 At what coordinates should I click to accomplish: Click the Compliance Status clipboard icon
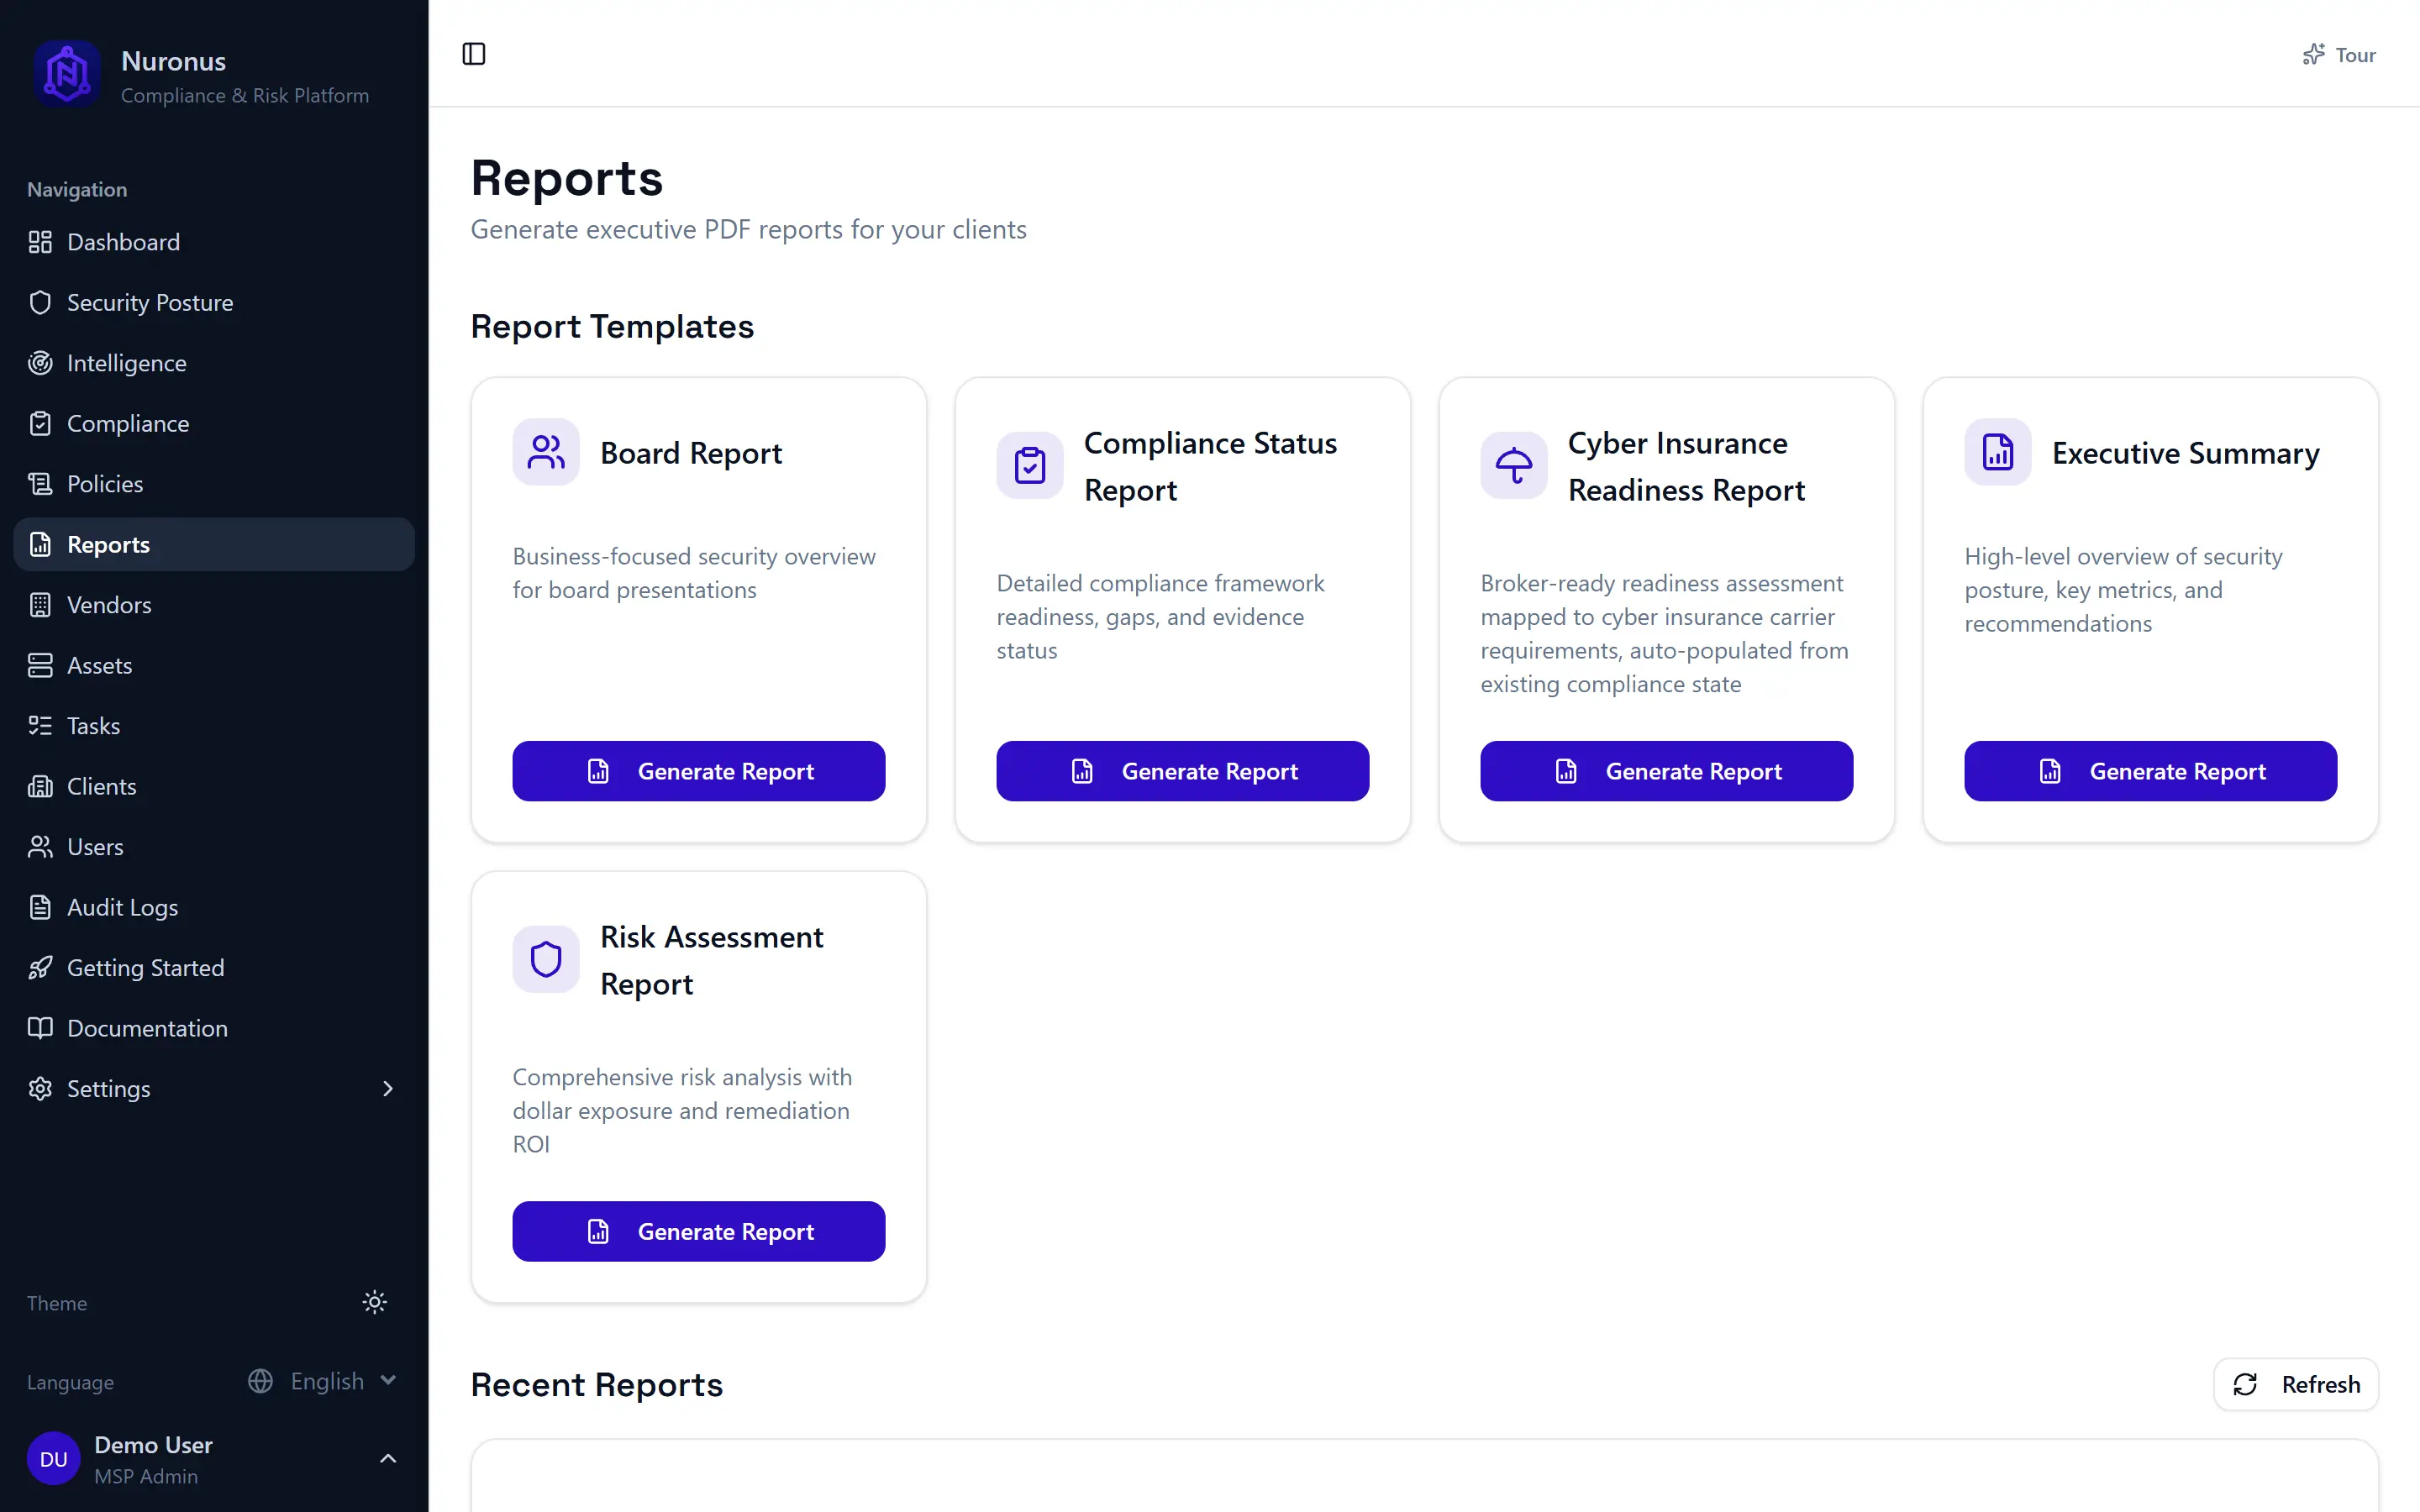coord(1030,466)
